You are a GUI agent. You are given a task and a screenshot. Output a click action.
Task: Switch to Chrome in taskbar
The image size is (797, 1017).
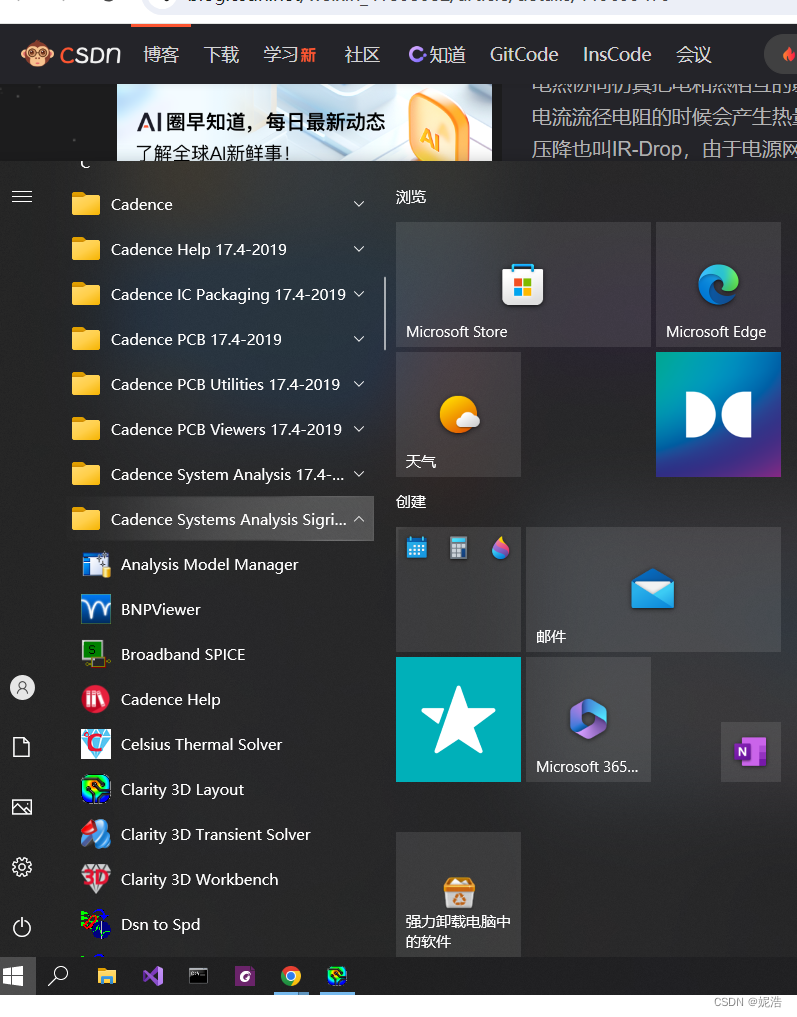point(291,975)
